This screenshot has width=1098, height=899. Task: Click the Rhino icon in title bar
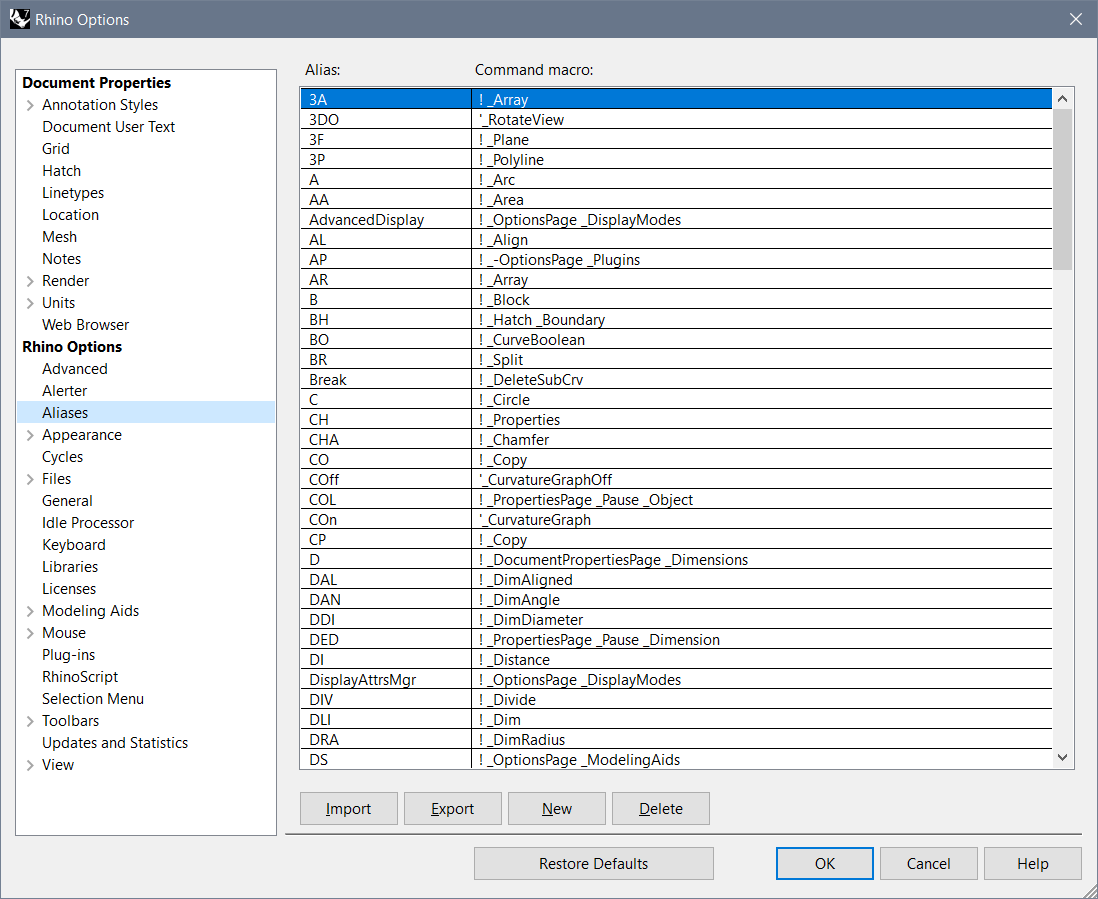point(20,19)
